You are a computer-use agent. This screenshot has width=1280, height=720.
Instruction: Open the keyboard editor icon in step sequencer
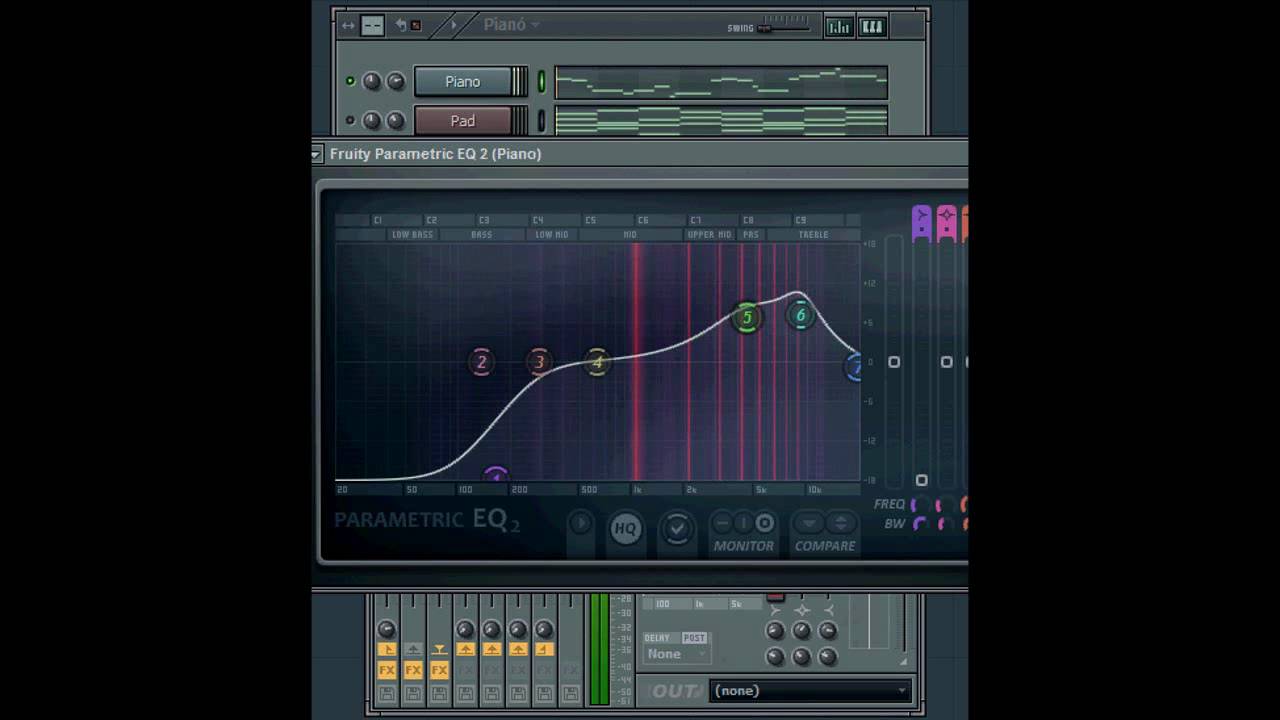872,27
